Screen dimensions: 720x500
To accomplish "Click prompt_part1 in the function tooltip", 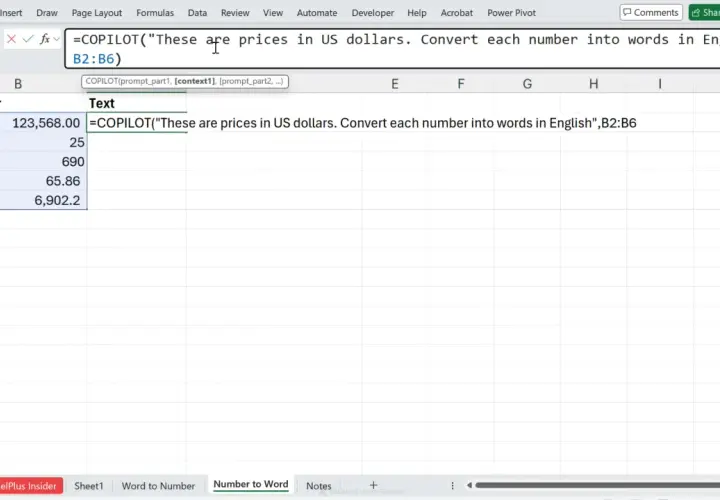I will coord(146,81).
